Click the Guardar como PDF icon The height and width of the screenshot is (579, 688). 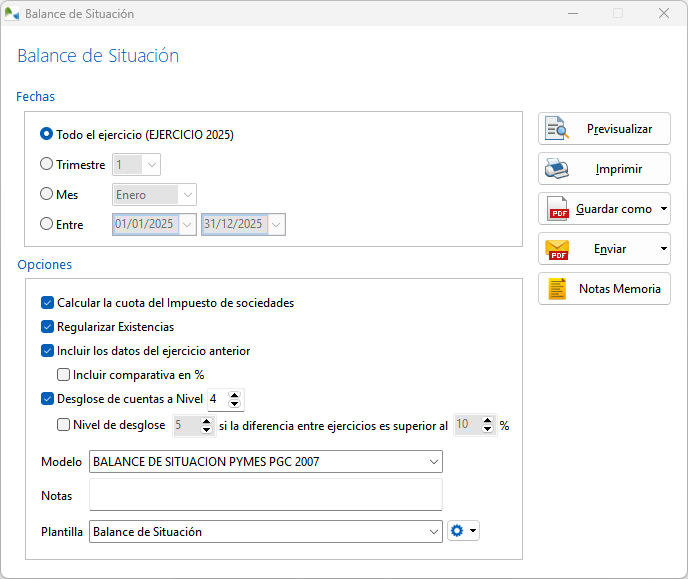coord(556,209)
